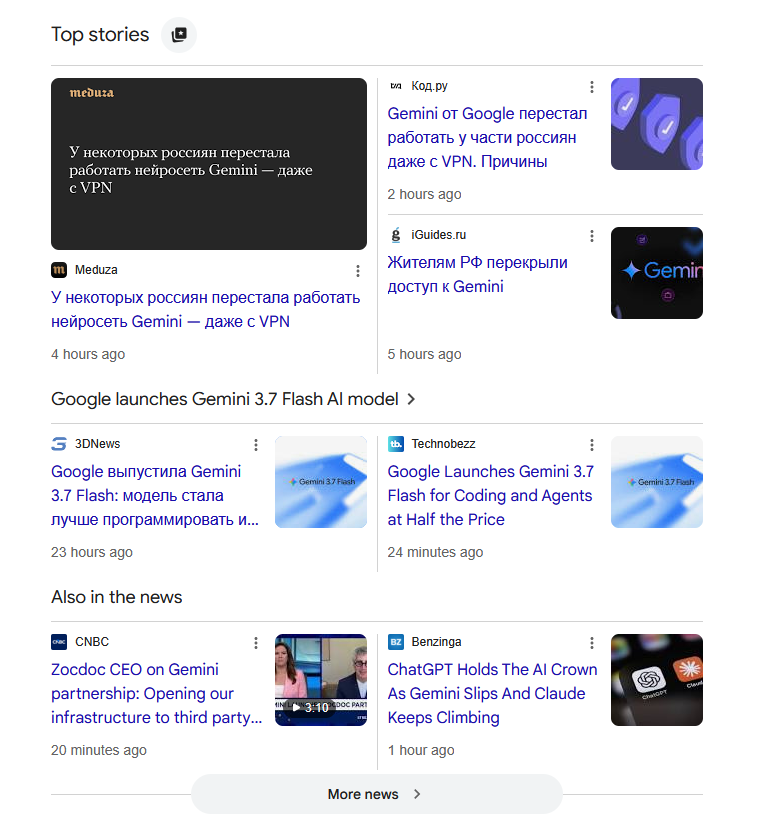Click the Top stories heading
776x834 pixels.
(100, 35)
